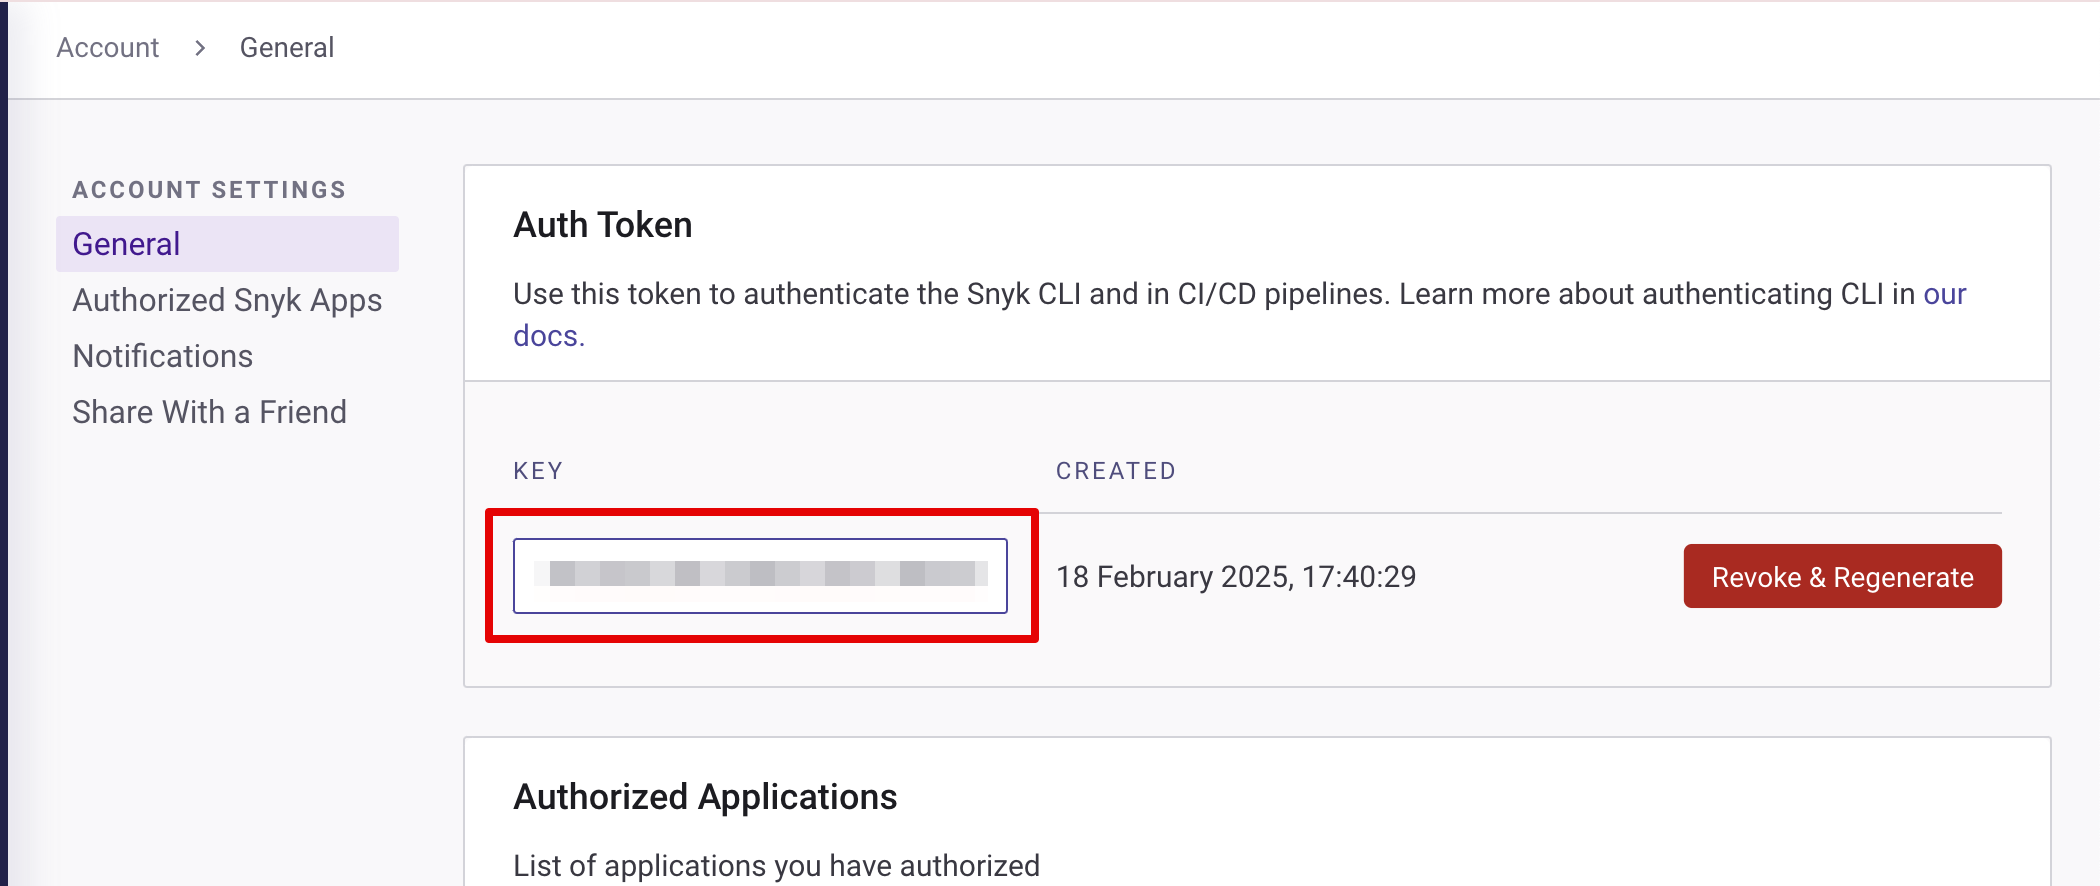Viewport: 2100px width, 886px height.
Task: Go to Account in the breadcrumb
Action: (x=108, y=48)
